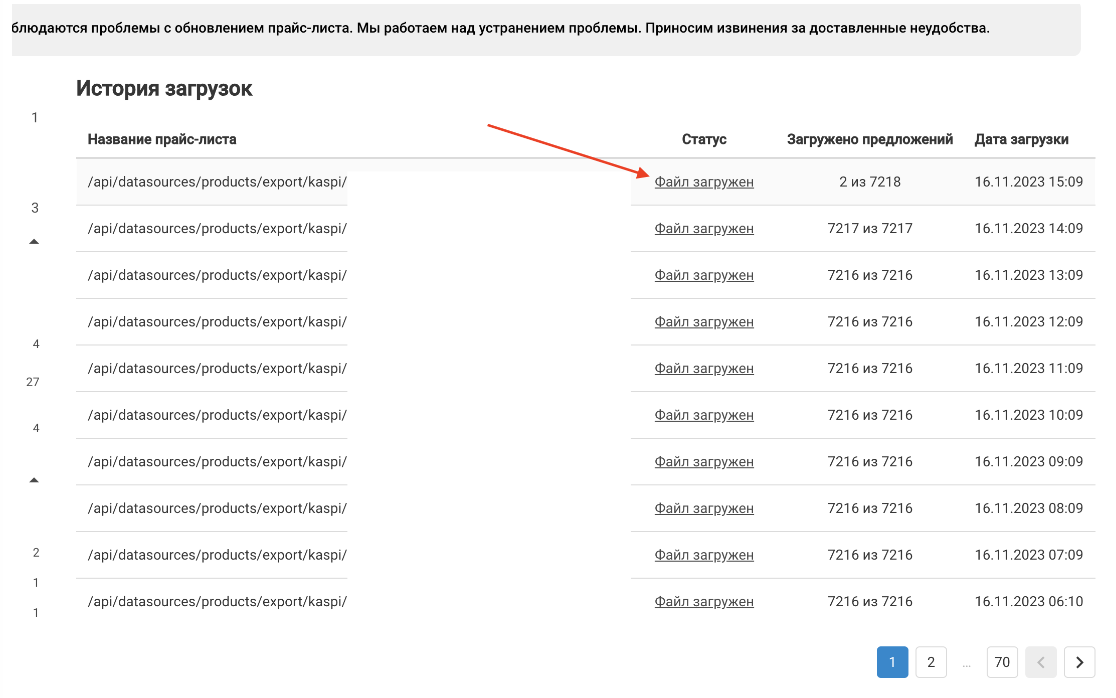Open 'Файл загружен' link for 09:09 upload
The height and width of the screenshot is (698, 1116).
704,462
